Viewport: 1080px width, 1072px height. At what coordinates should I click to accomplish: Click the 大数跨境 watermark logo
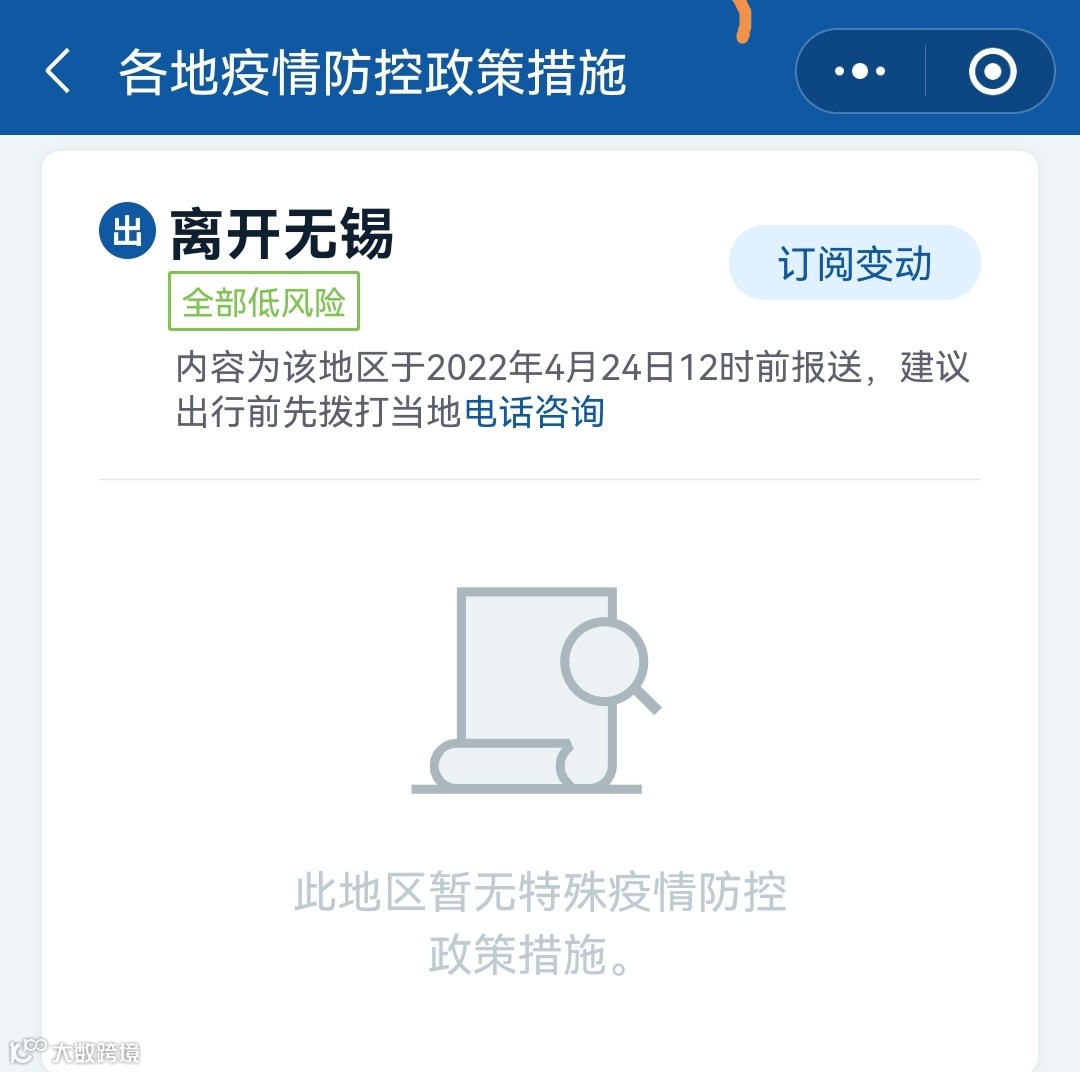74,1051
